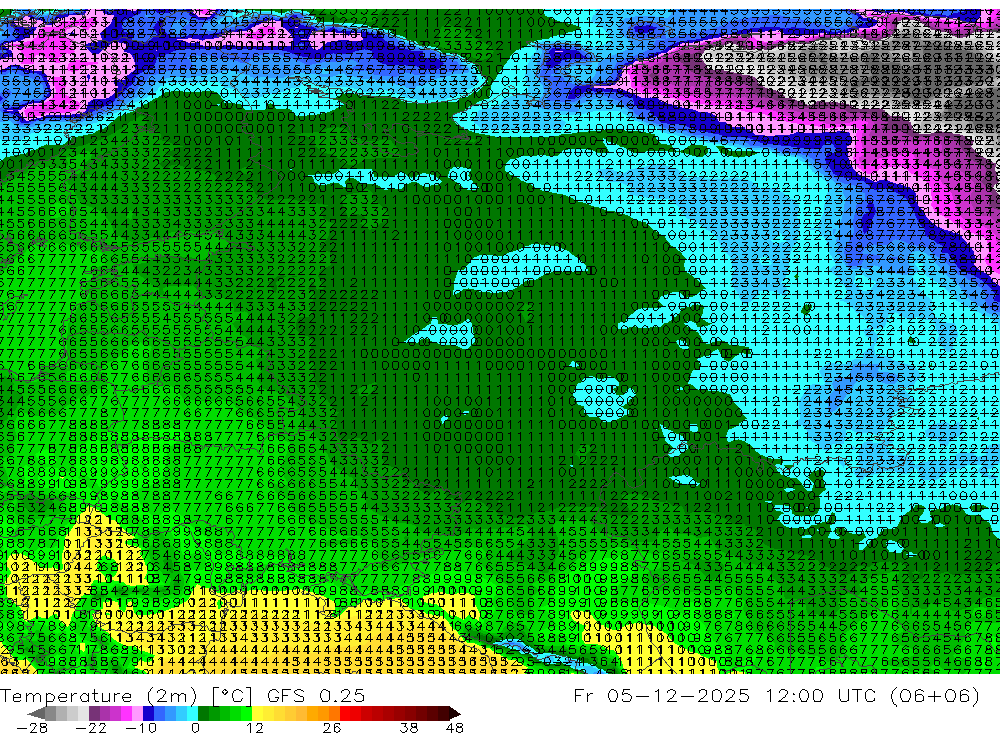The image size is (1000, 733).
Task: Click the gray left arrow end of legend
Action: (x=36, y=713)
